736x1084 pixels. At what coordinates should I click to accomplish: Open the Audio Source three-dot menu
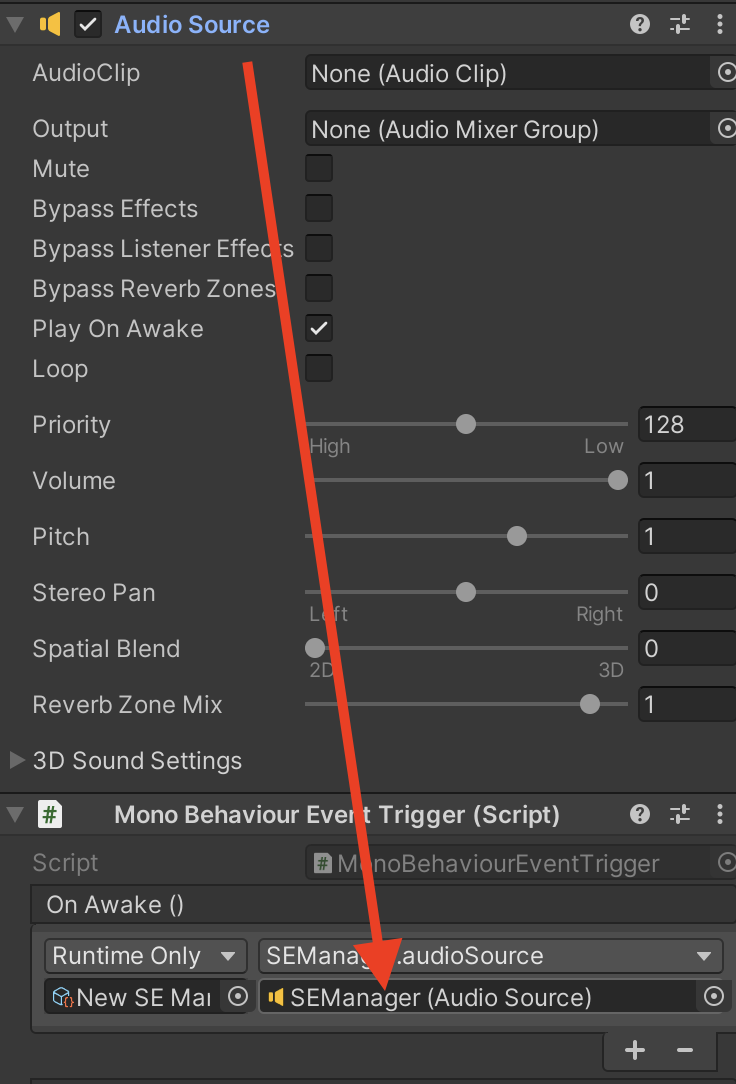[x=720, y=23]
